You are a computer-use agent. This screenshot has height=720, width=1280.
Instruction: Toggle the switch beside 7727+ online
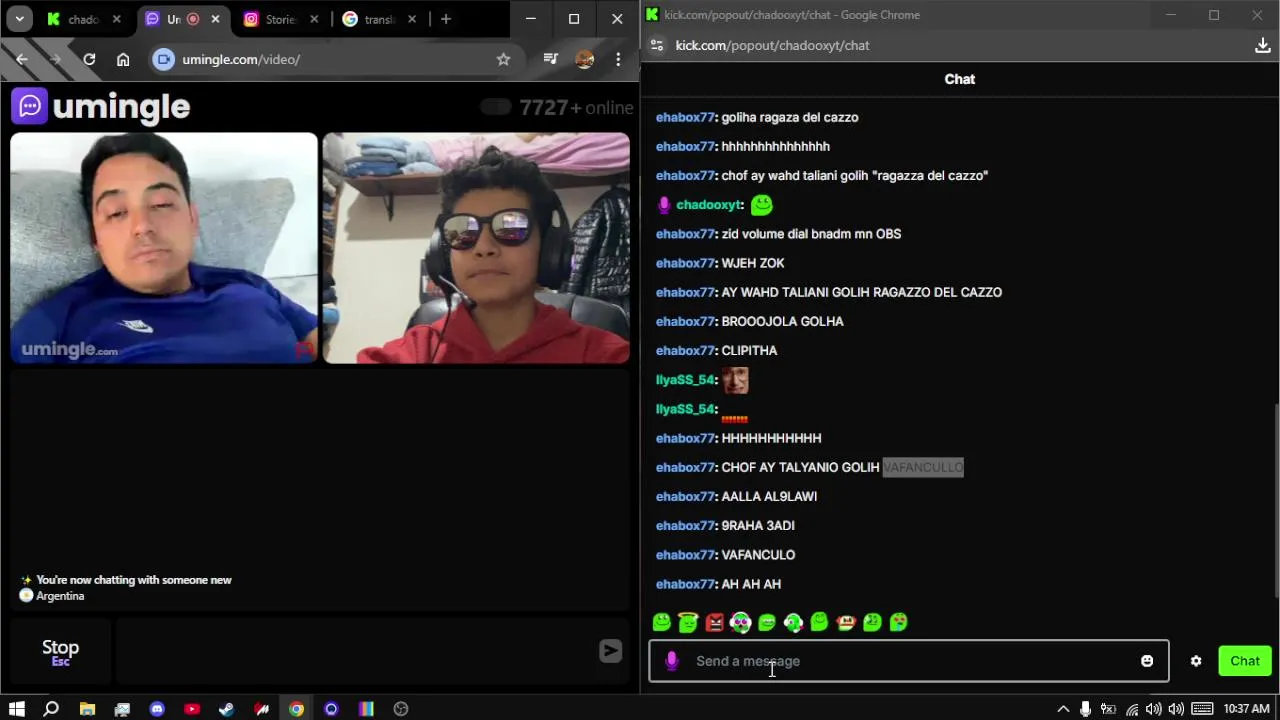[x=496, y=107]
